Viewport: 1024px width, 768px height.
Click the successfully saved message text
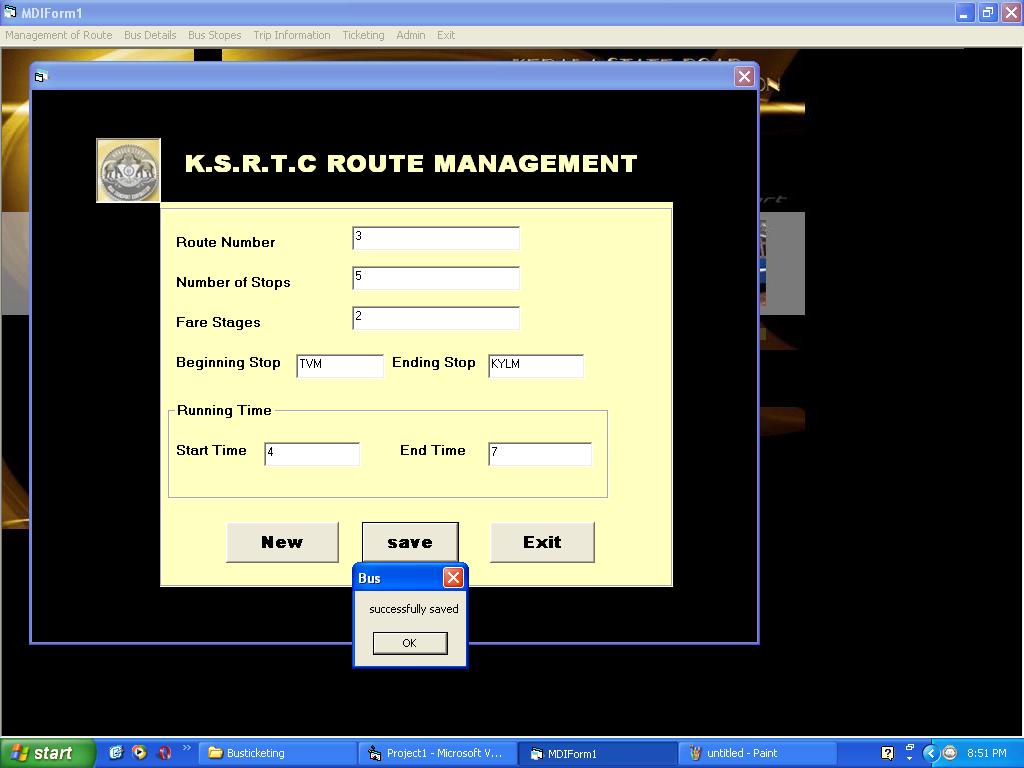tap(414, 609)
